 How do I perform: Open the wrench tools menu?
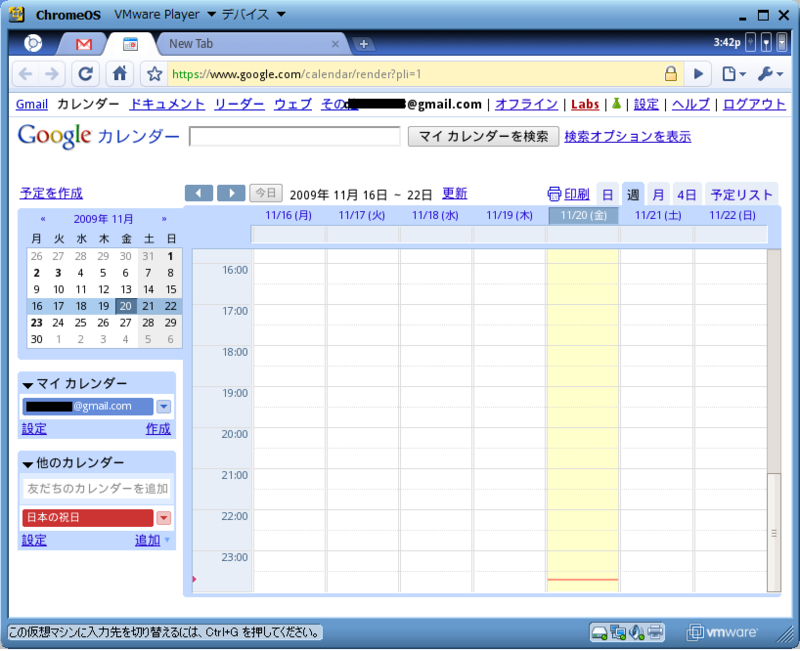tap(769, 74)
